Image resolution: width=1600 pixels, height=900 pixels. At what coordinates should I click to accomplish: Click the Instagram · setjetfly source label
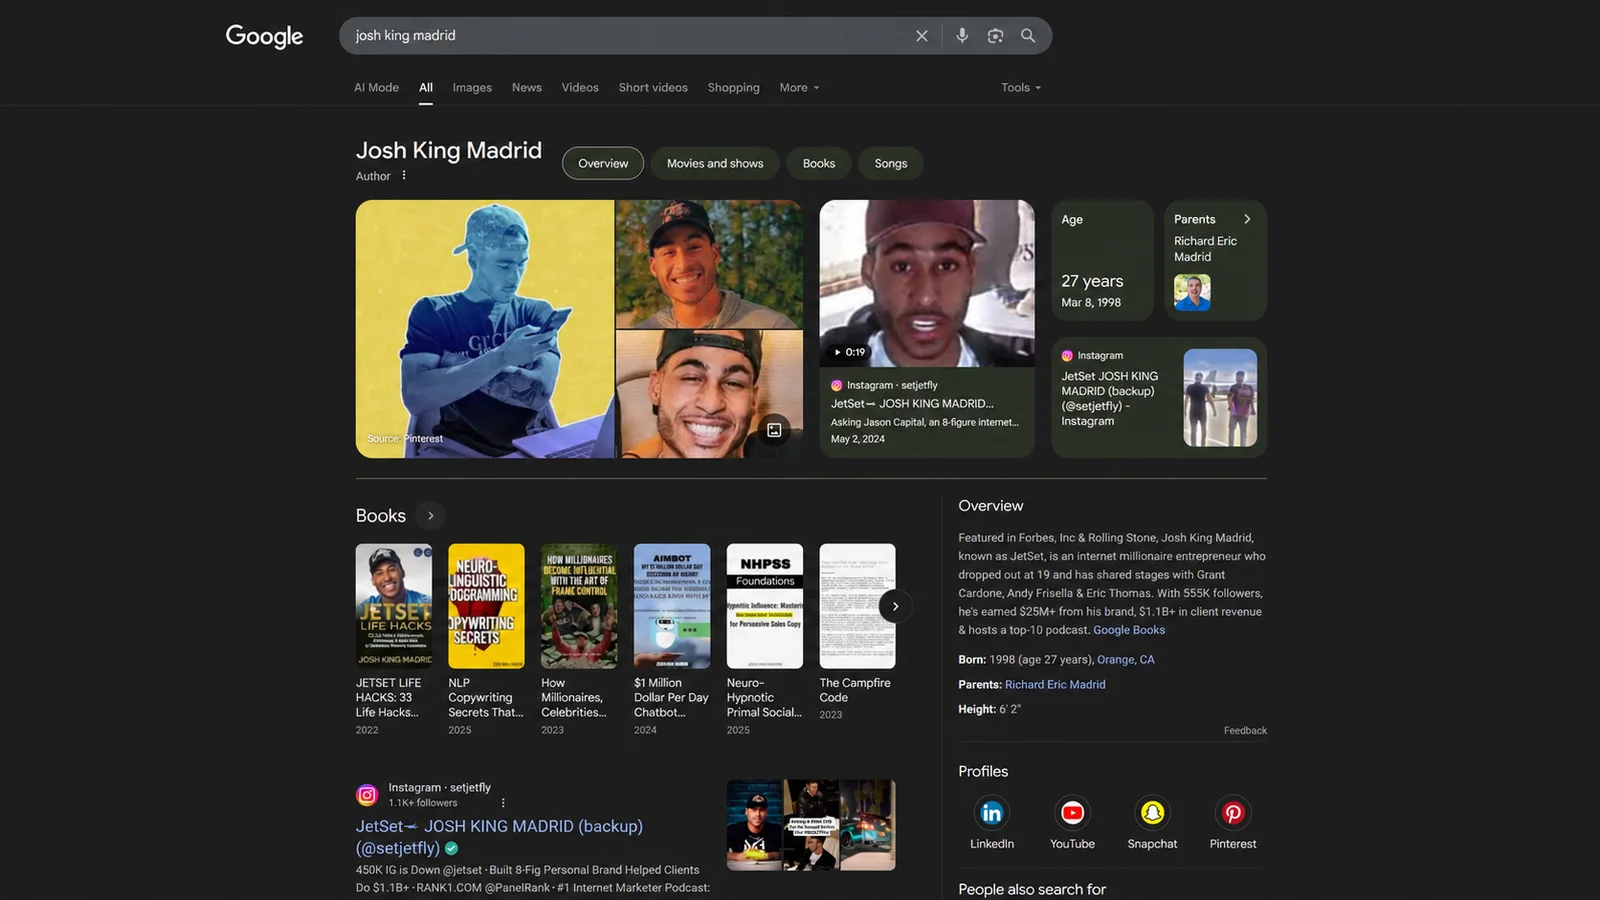coord(440,788)
